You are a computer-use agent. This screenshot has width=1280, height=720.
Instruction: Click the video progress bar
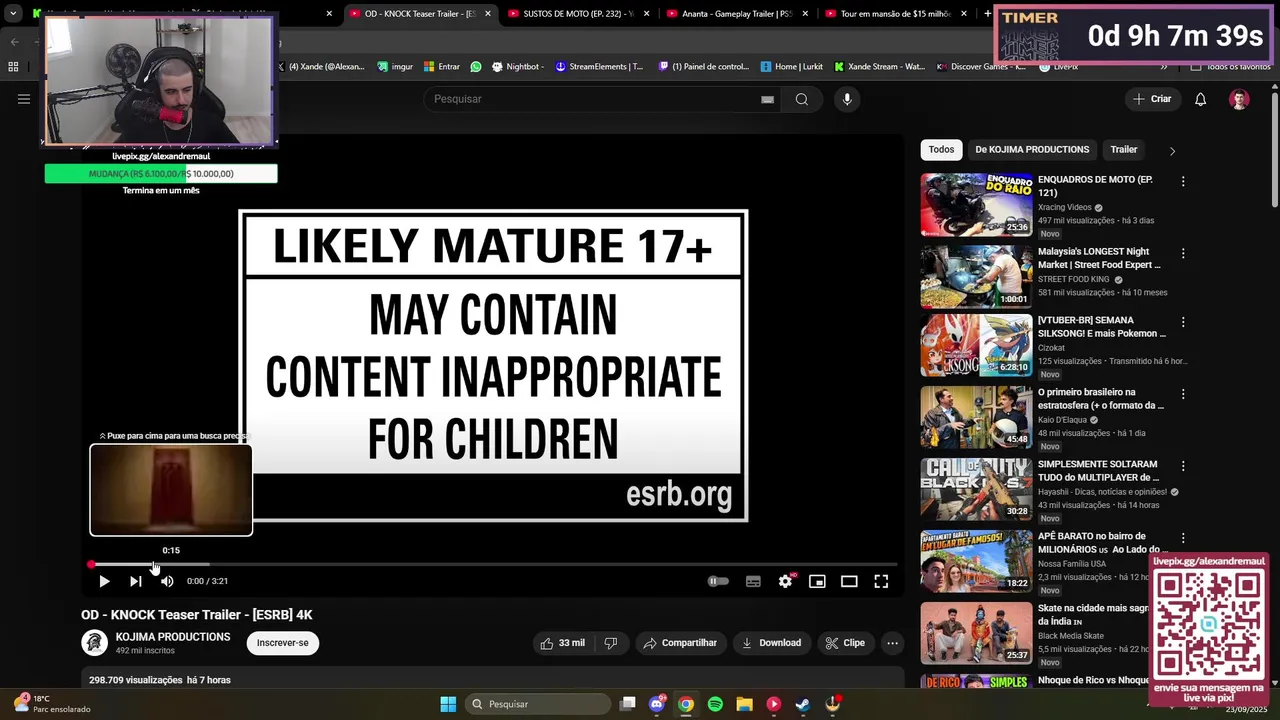coord(493,565)
